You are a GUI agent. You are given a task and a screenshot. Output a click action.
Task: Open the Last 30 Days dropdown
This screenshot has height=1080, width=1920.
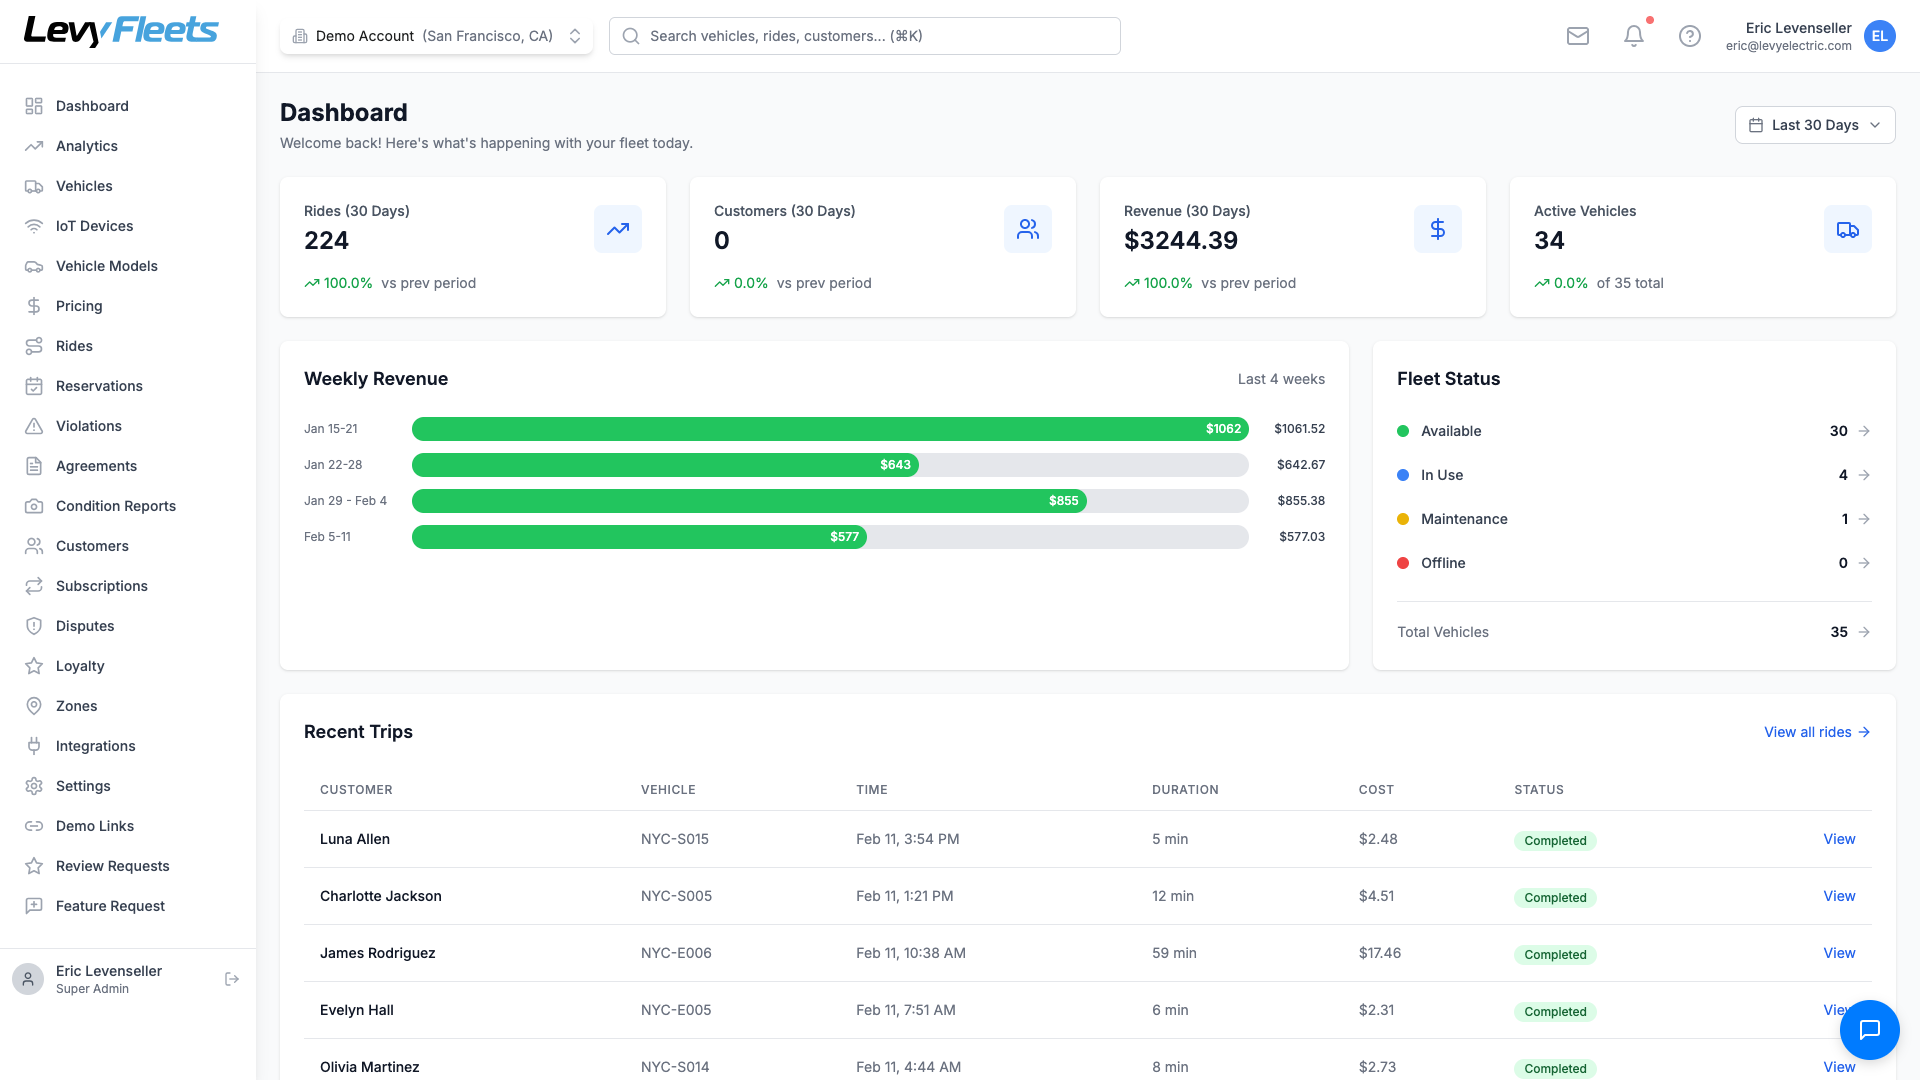1814,125
